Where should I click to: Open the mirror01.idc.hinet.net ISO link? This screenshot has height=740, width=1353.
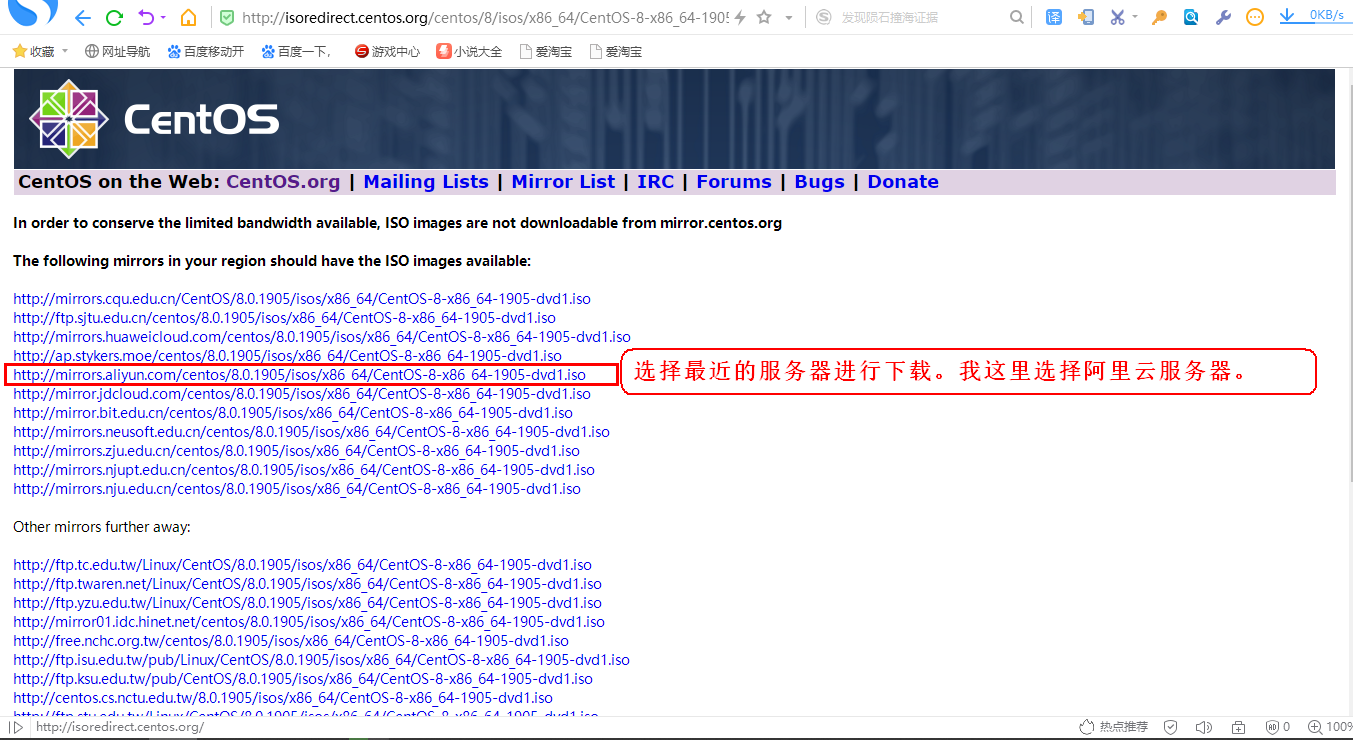(309, 622)
